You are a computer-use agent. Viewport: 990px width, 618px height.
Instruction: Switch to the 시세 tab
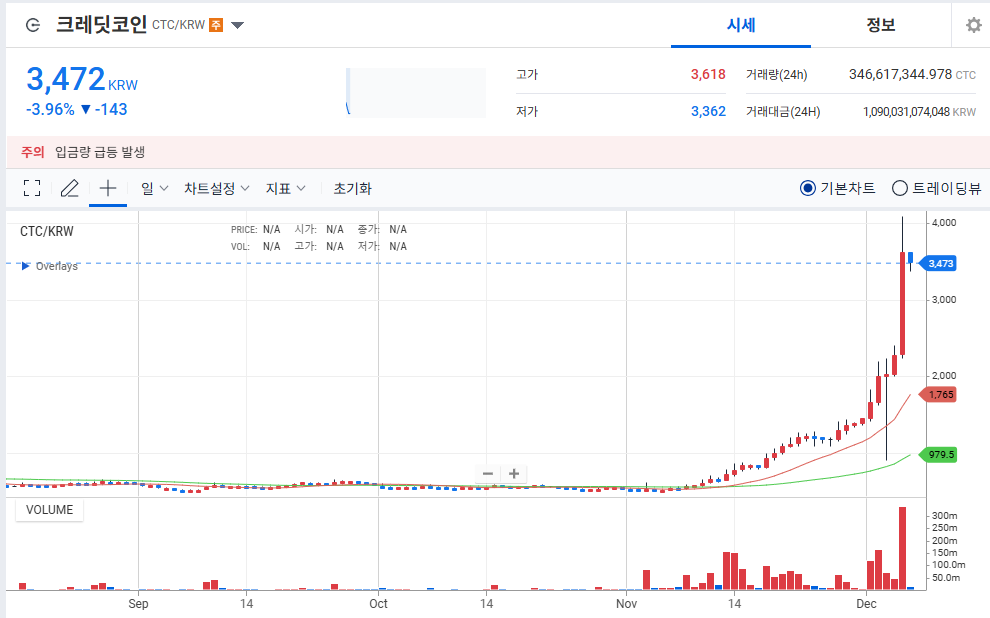click(741, 25)
